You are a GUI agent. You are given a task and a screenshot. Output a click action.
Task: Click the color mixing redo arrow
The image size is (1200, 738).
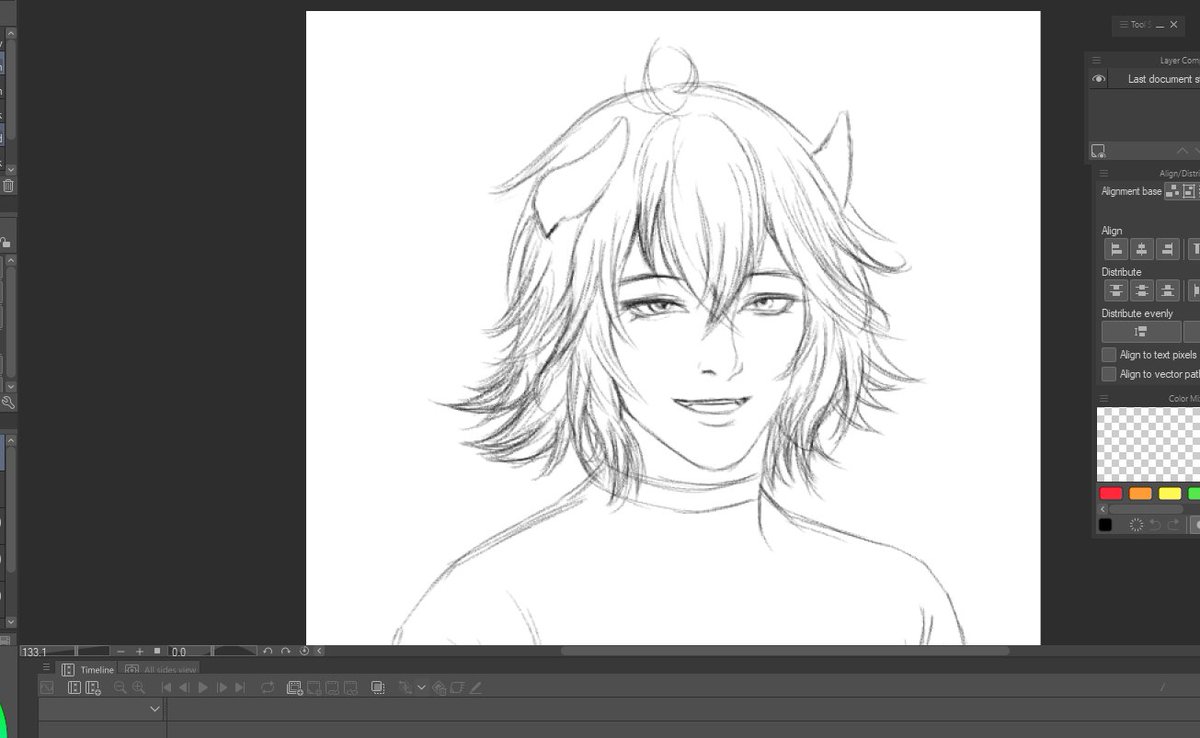pyautogui.click(x=1173, y=525)
